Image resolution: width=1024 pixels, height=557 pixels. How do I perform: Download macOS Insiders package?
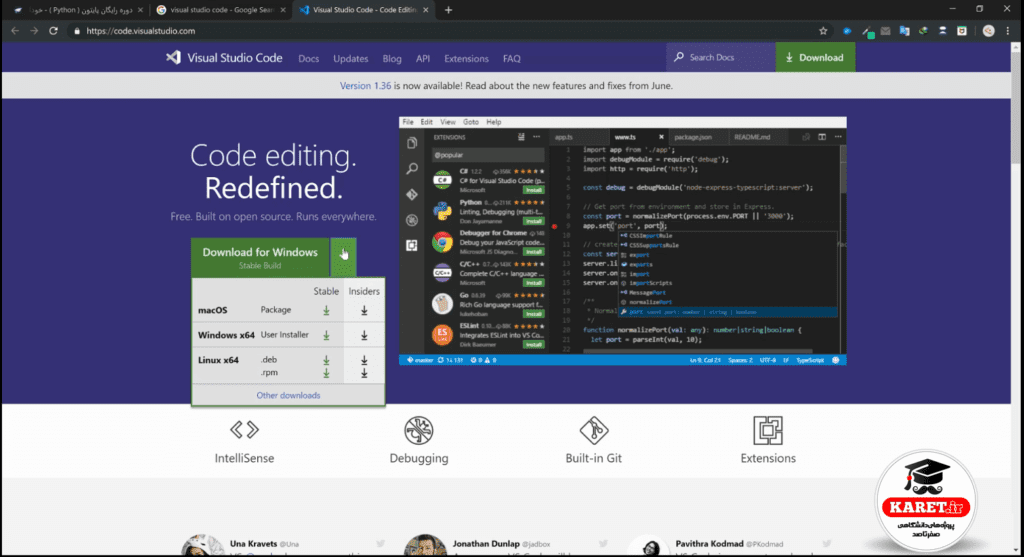coord(364,311)
